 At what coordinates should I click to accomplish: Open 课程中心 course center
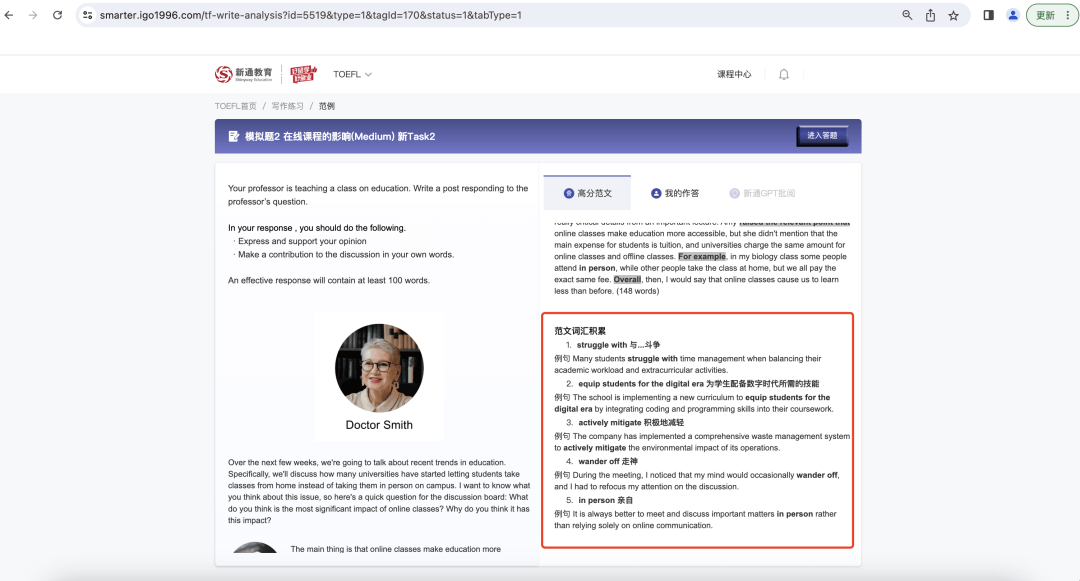734,74
